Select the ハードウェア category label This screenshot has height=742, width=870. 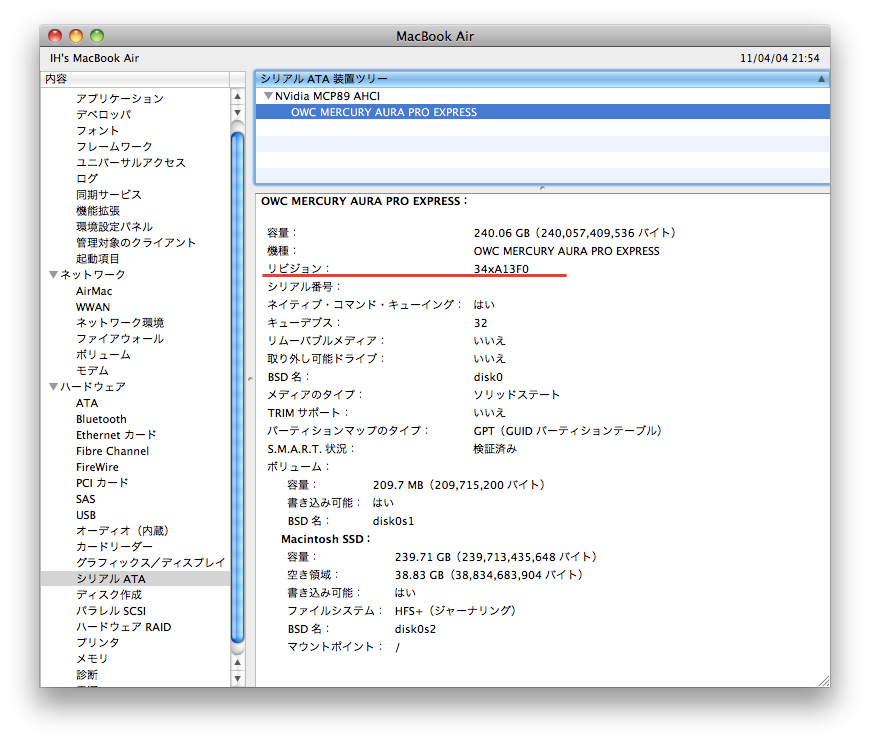click(93, 386)
